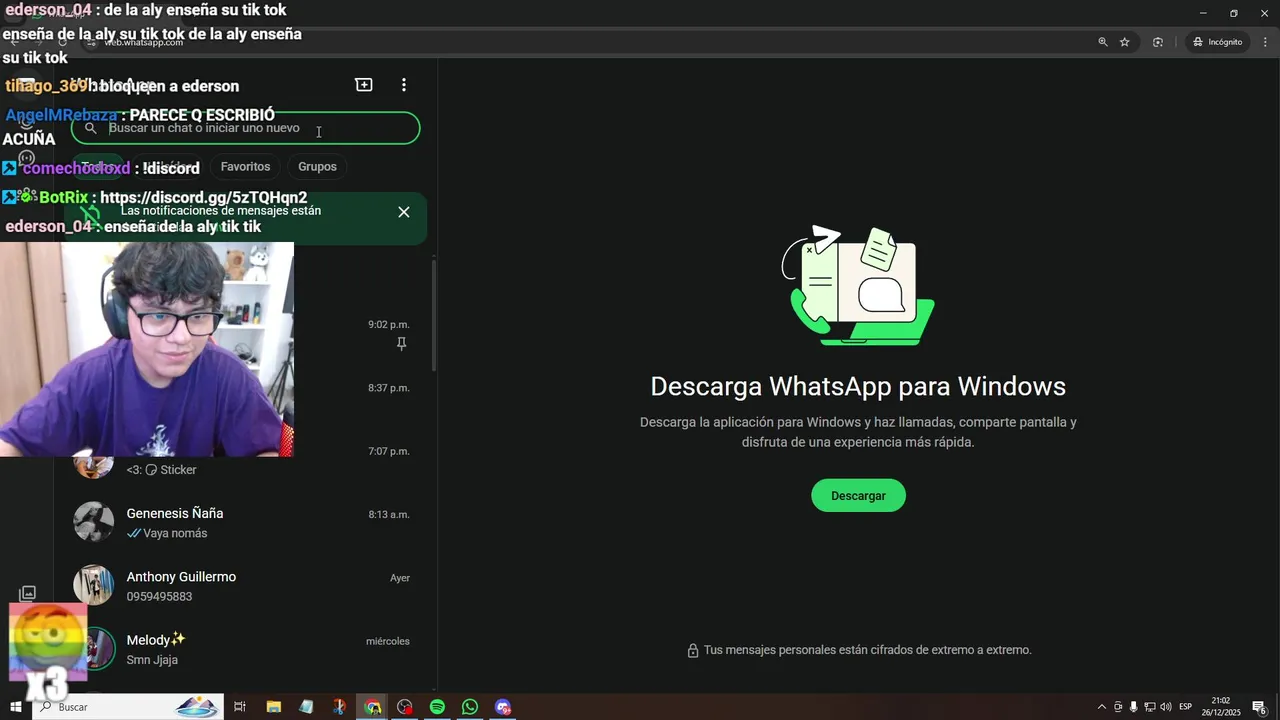Image resolution: width=1280 pixels, height=720 pixels.
Task: Focus the 'Buscar un chat' search field
Action: click(245, 128)
